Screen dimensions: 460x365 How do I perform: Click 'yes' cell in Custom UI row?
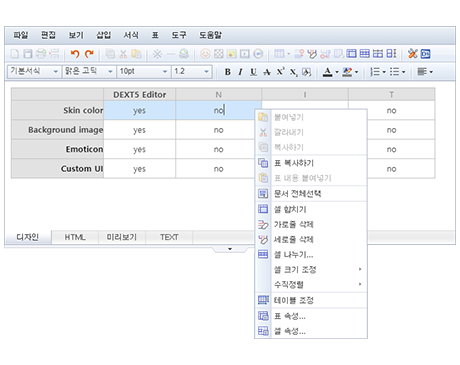(139, 169)
